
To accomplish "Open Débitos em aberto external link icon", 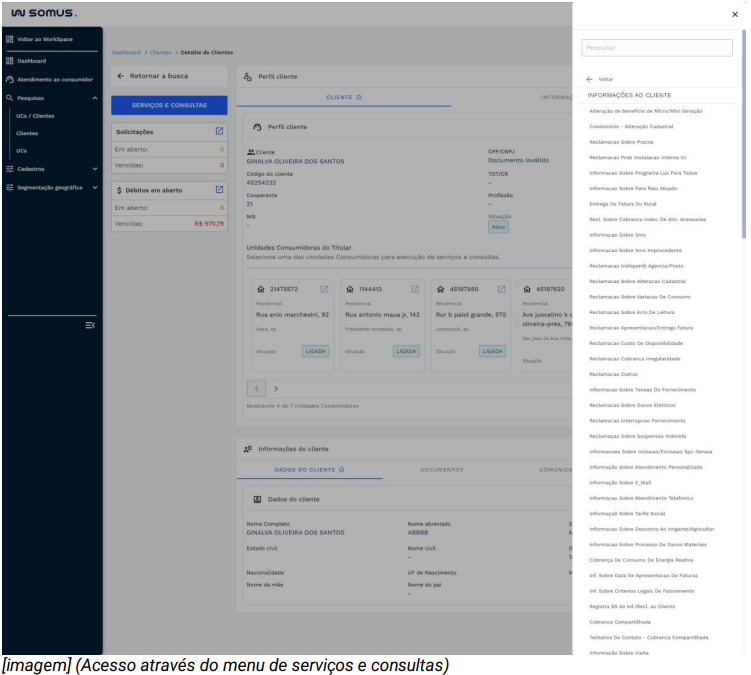I will [220, 189].
